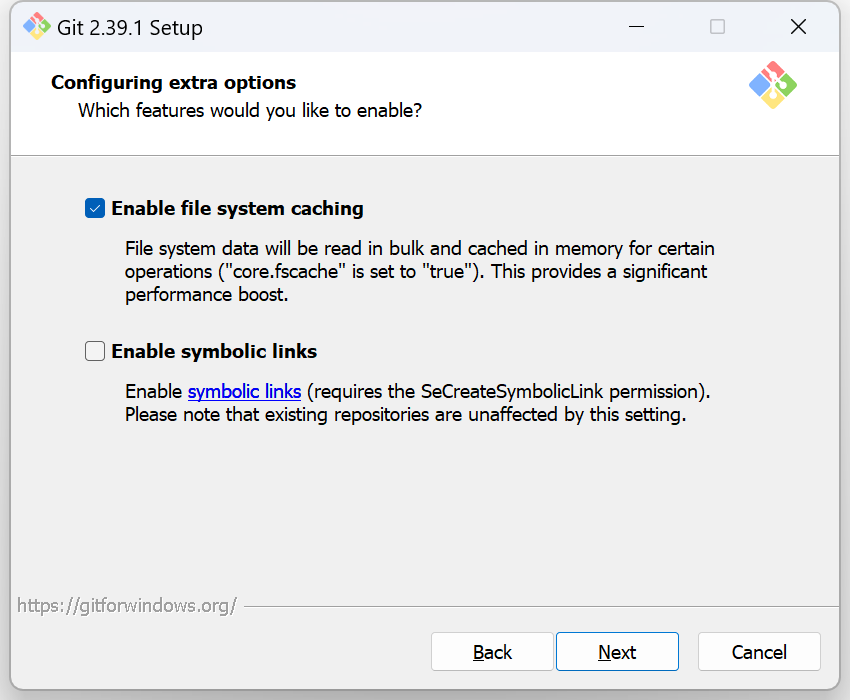Click the gitforwindows.org URL text

click(127, 605)
